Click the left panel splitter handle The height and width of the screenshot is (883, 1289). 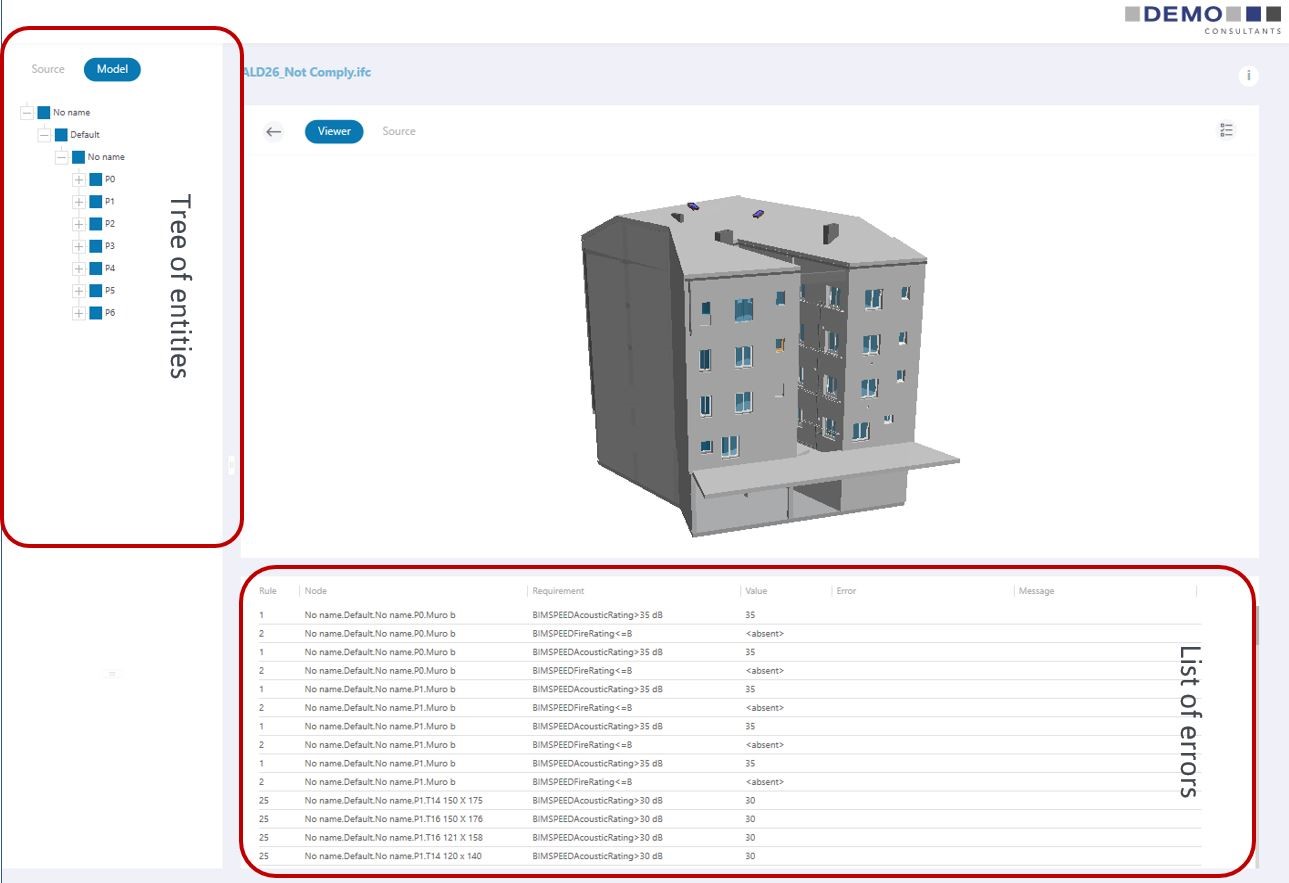point(231,464)
